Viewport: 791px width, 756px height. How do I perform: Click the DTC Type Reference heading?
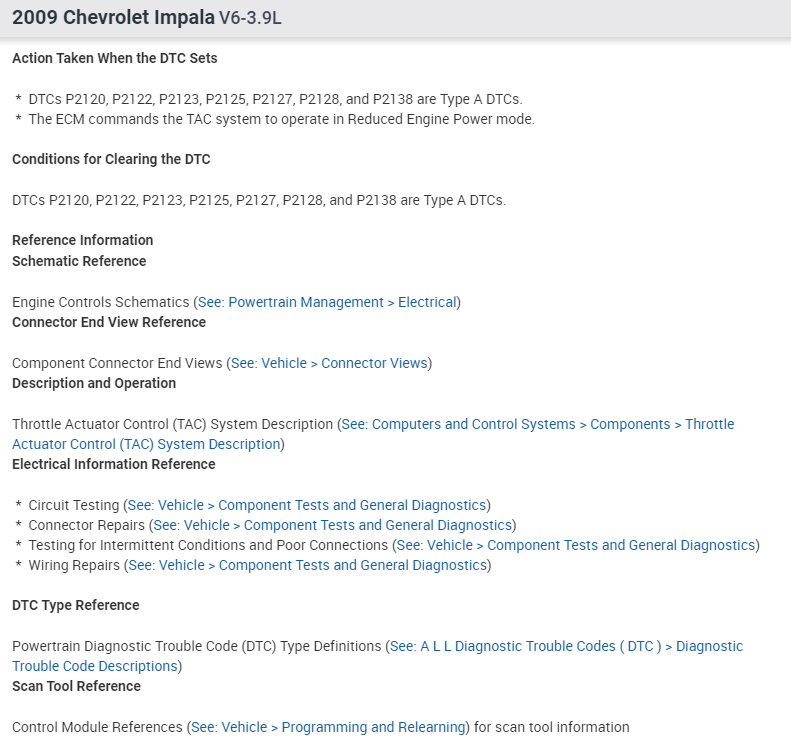[75, 605]
